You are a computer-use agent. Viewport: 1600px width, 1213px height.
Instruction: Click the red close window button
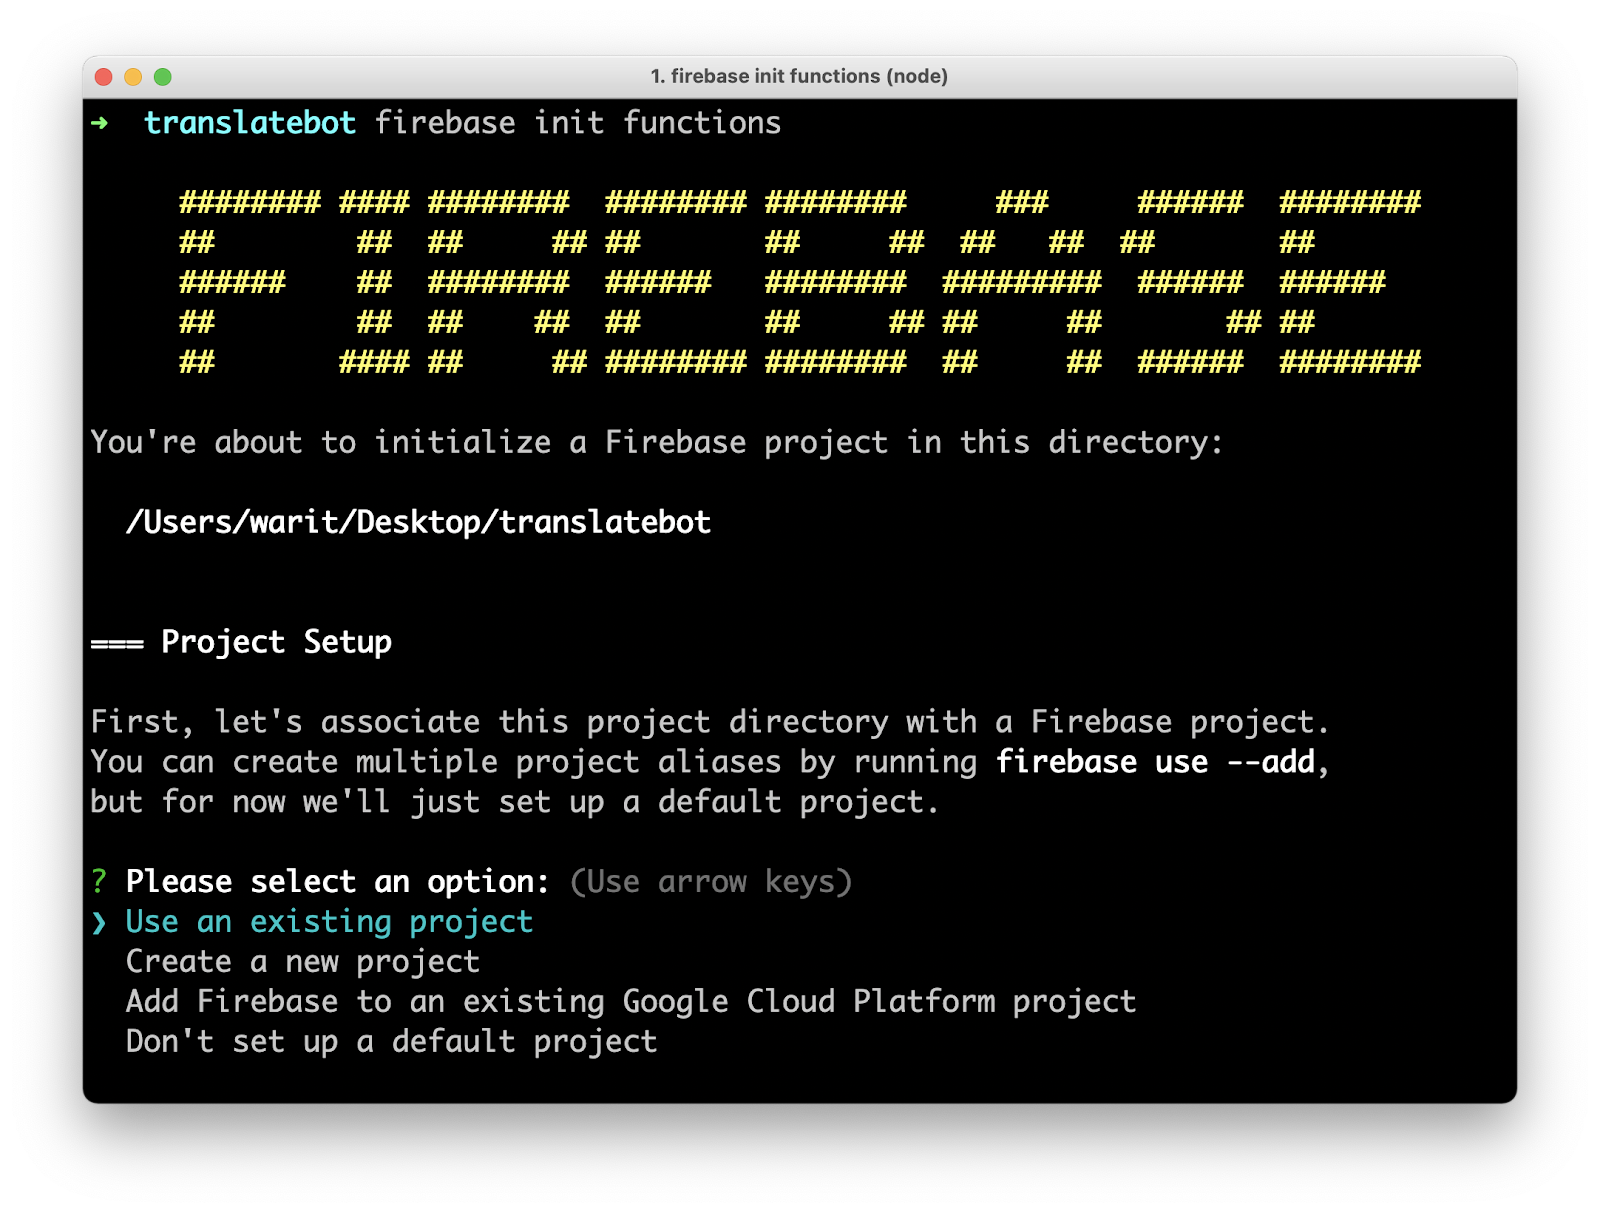[104, 77]
